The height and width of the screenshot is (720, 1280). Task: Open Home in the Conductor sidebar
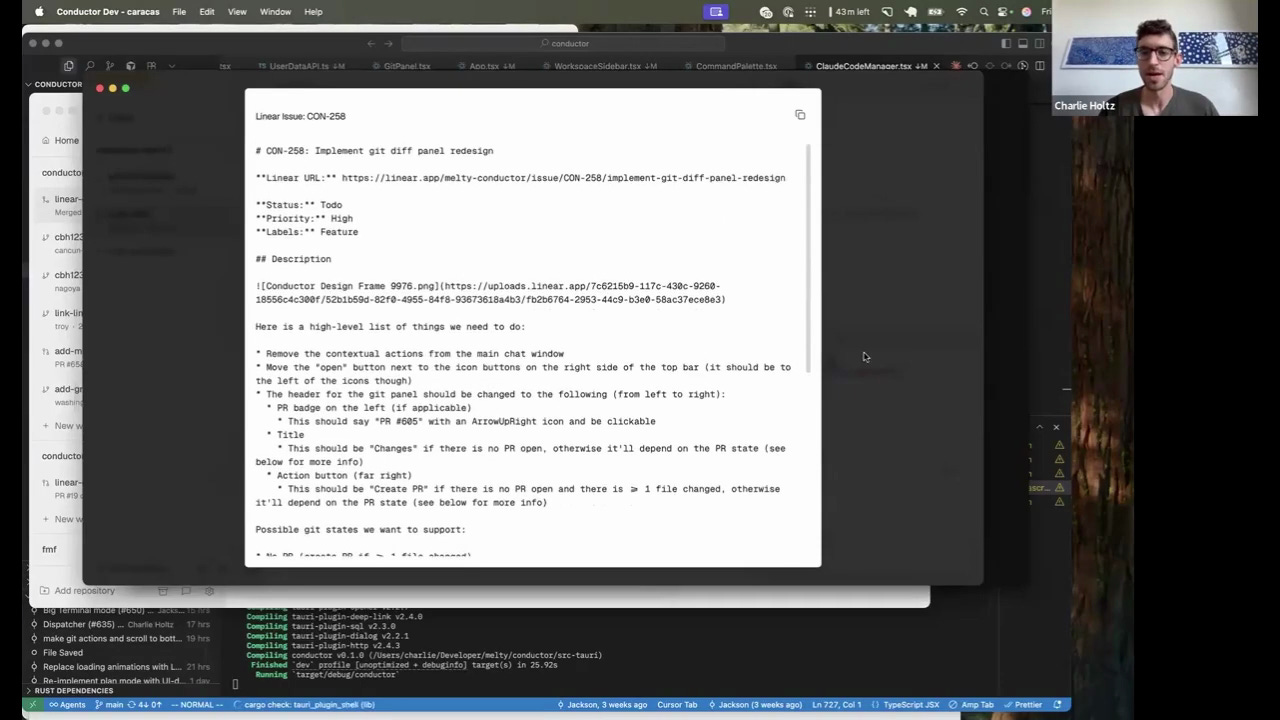click(60, 140)
